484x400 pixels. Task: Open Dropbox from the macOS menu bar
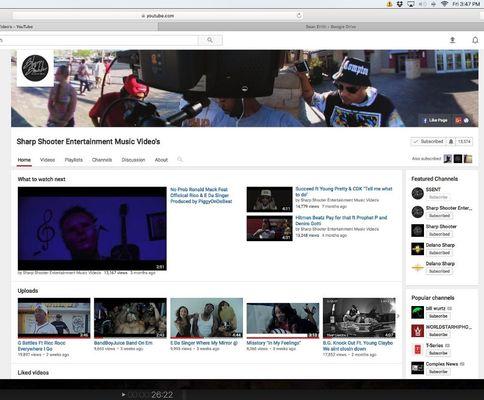[400, 4]
